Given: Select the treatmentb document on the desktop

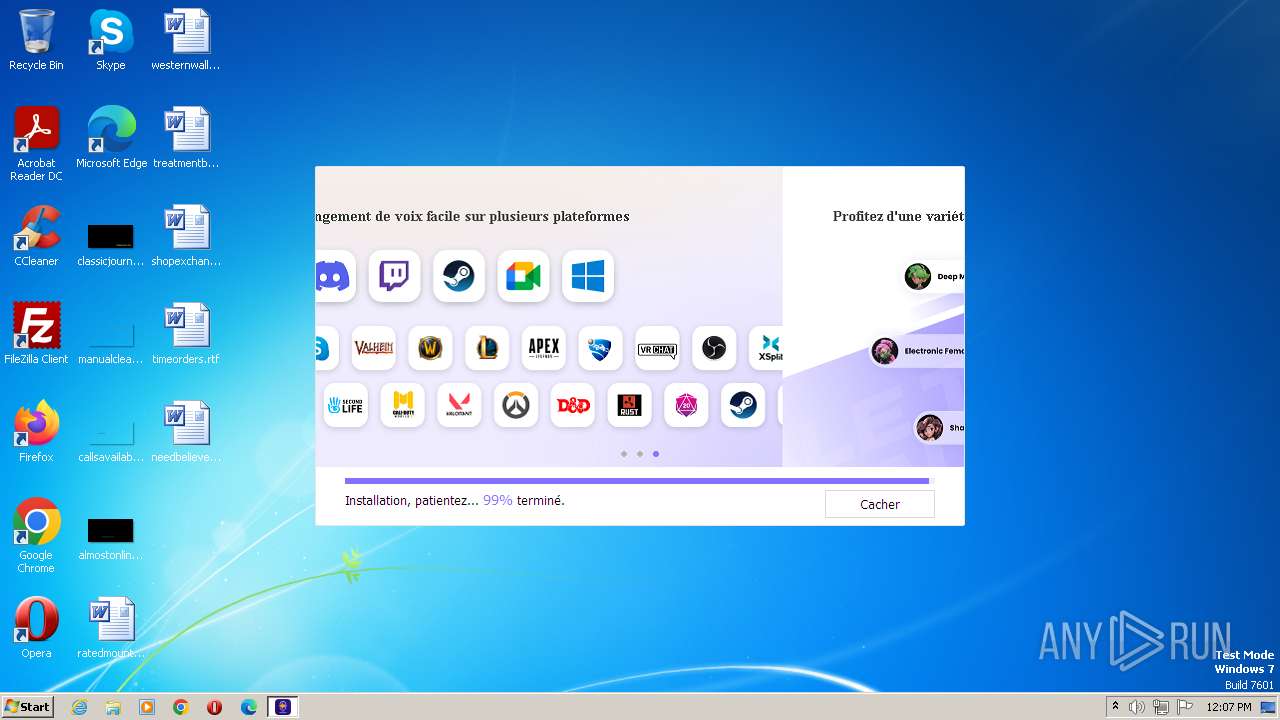Looking at the screenshot, I should [186, 138].
